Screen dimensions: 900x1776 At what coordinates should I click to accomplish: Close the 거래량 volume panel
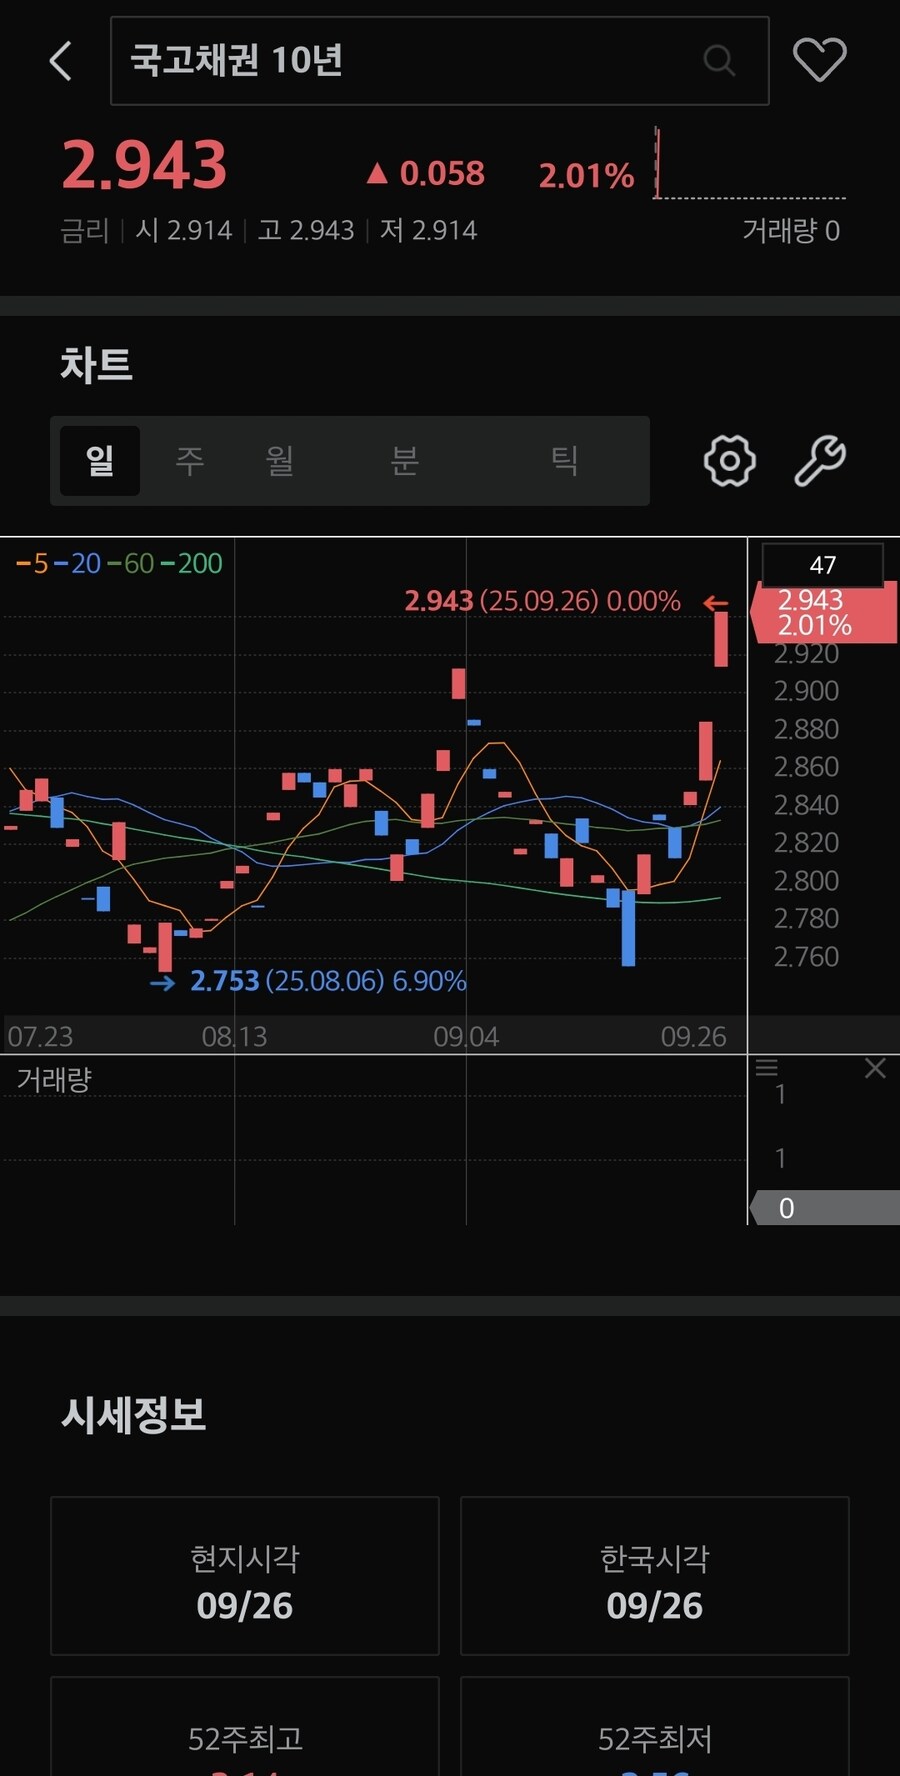pyautogui.click(x=875, y=1069)
